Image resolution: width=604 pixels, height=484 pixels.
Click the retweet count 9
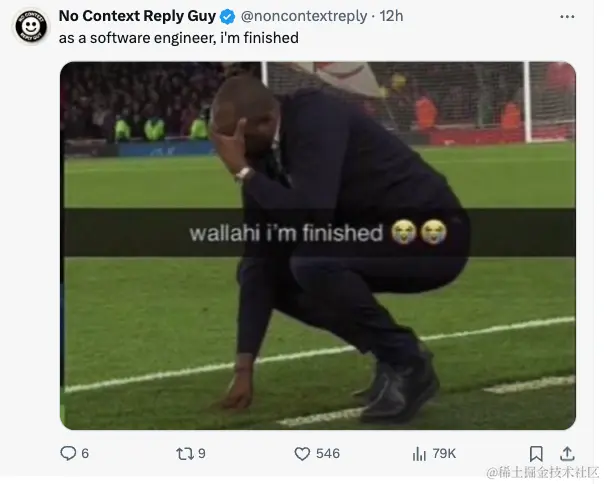[x=202, y=454]
